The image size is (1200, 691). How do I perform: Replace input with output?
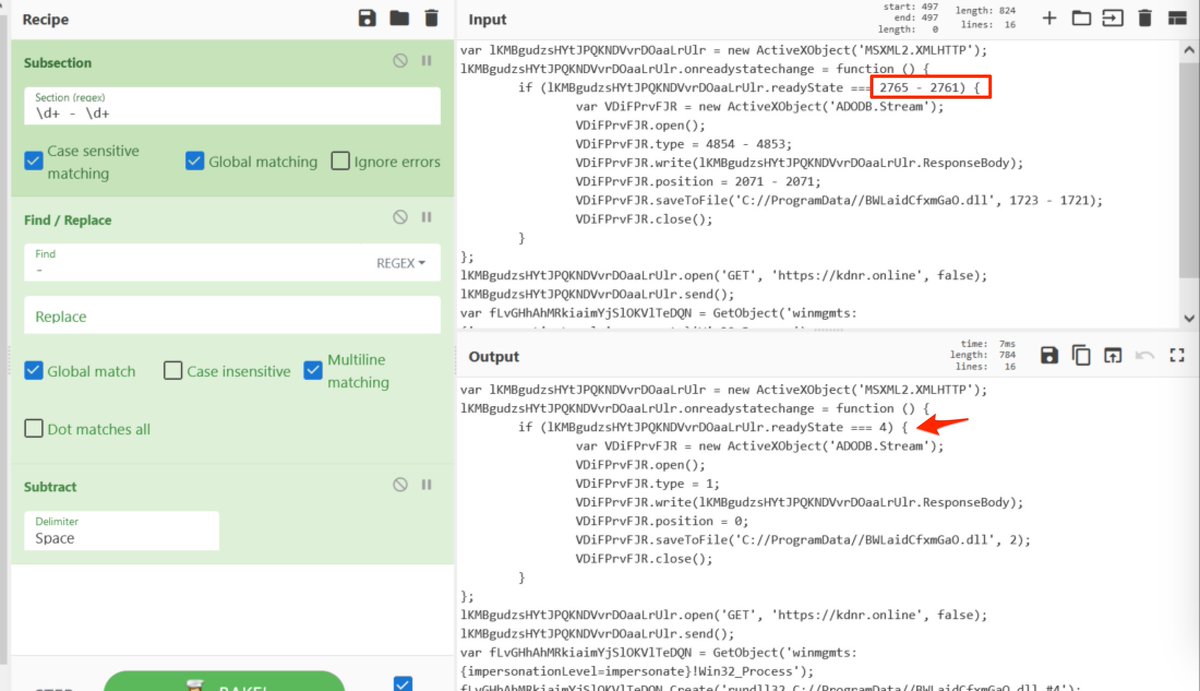tap(1113, 355)
